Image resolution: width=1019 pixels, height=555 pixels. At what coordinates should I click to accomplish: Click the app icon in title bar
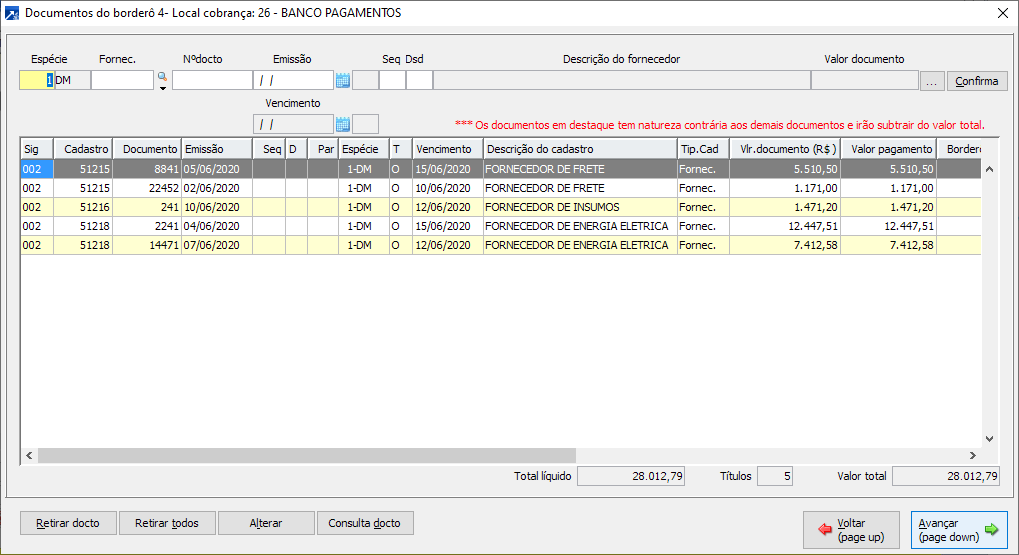[11, 13]
